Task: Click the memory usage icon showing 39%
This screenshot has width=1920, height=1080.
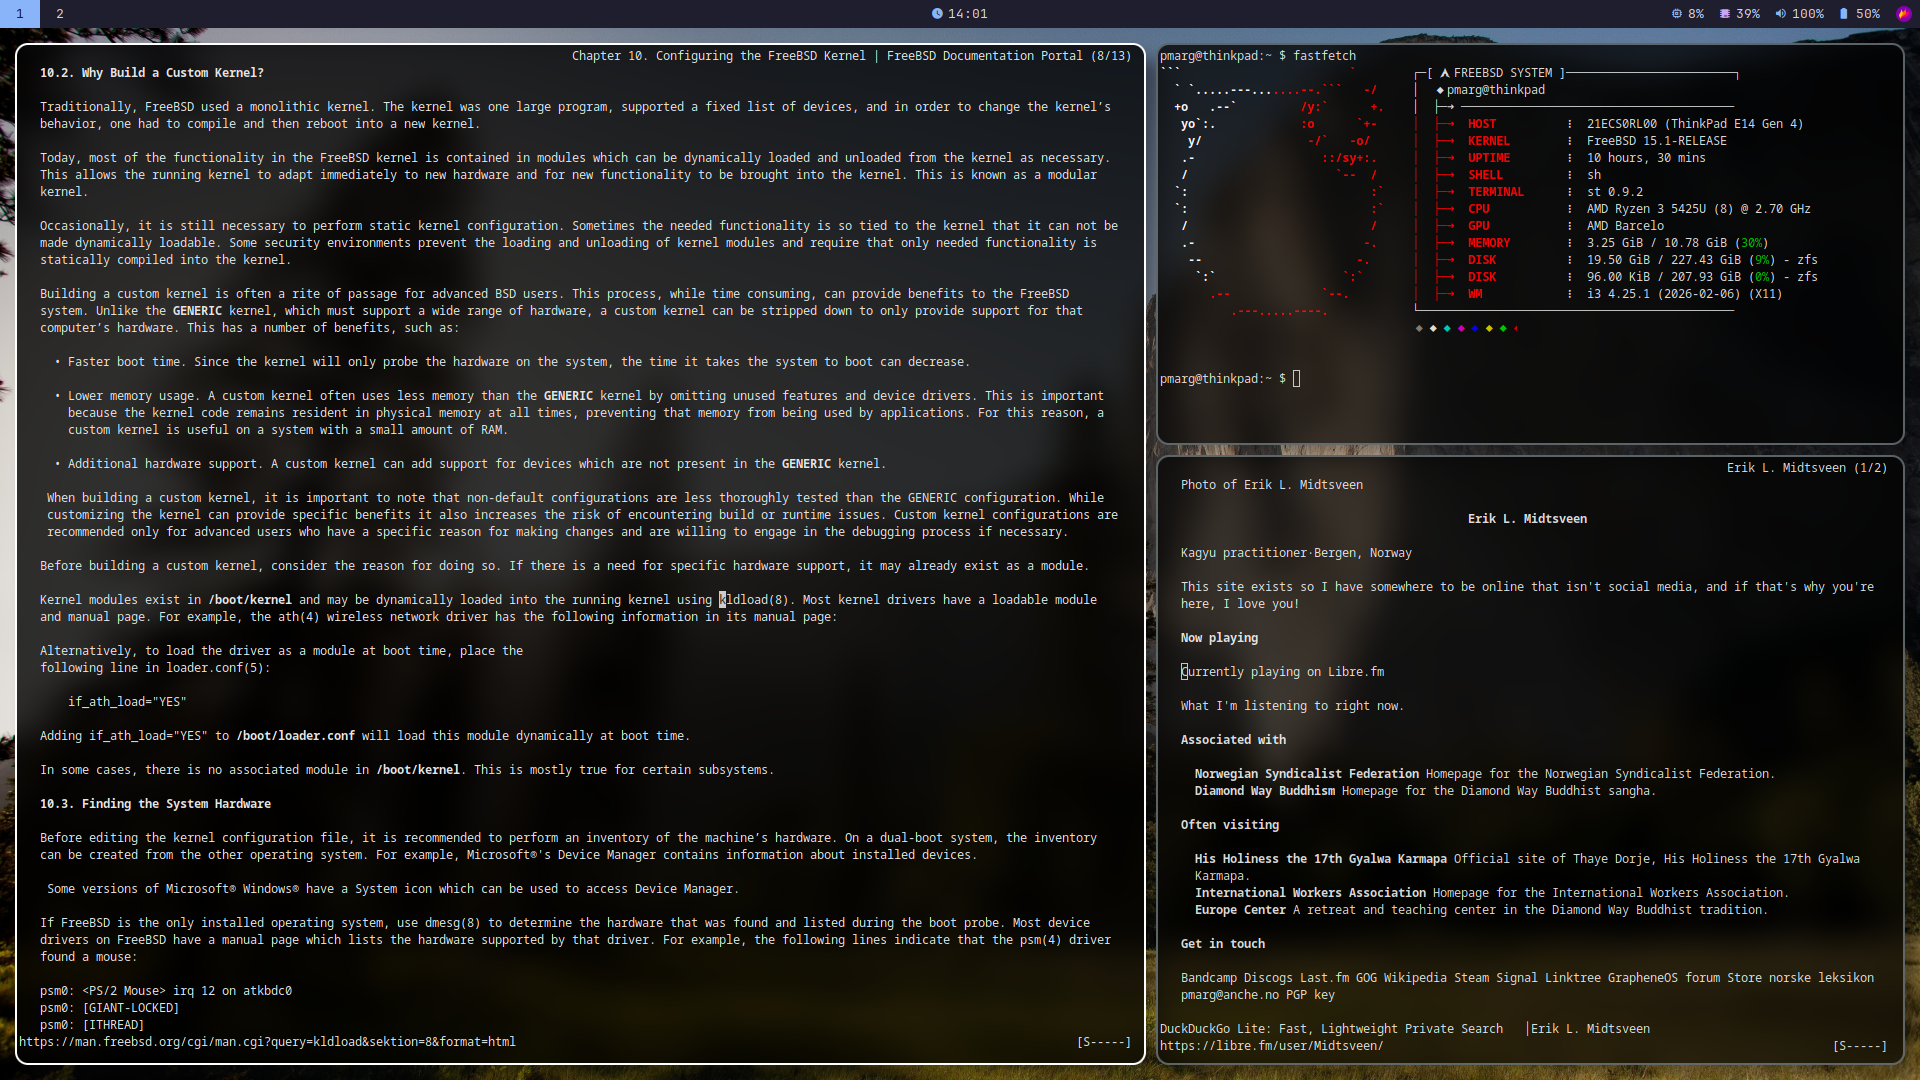Action: (1725, 14)
